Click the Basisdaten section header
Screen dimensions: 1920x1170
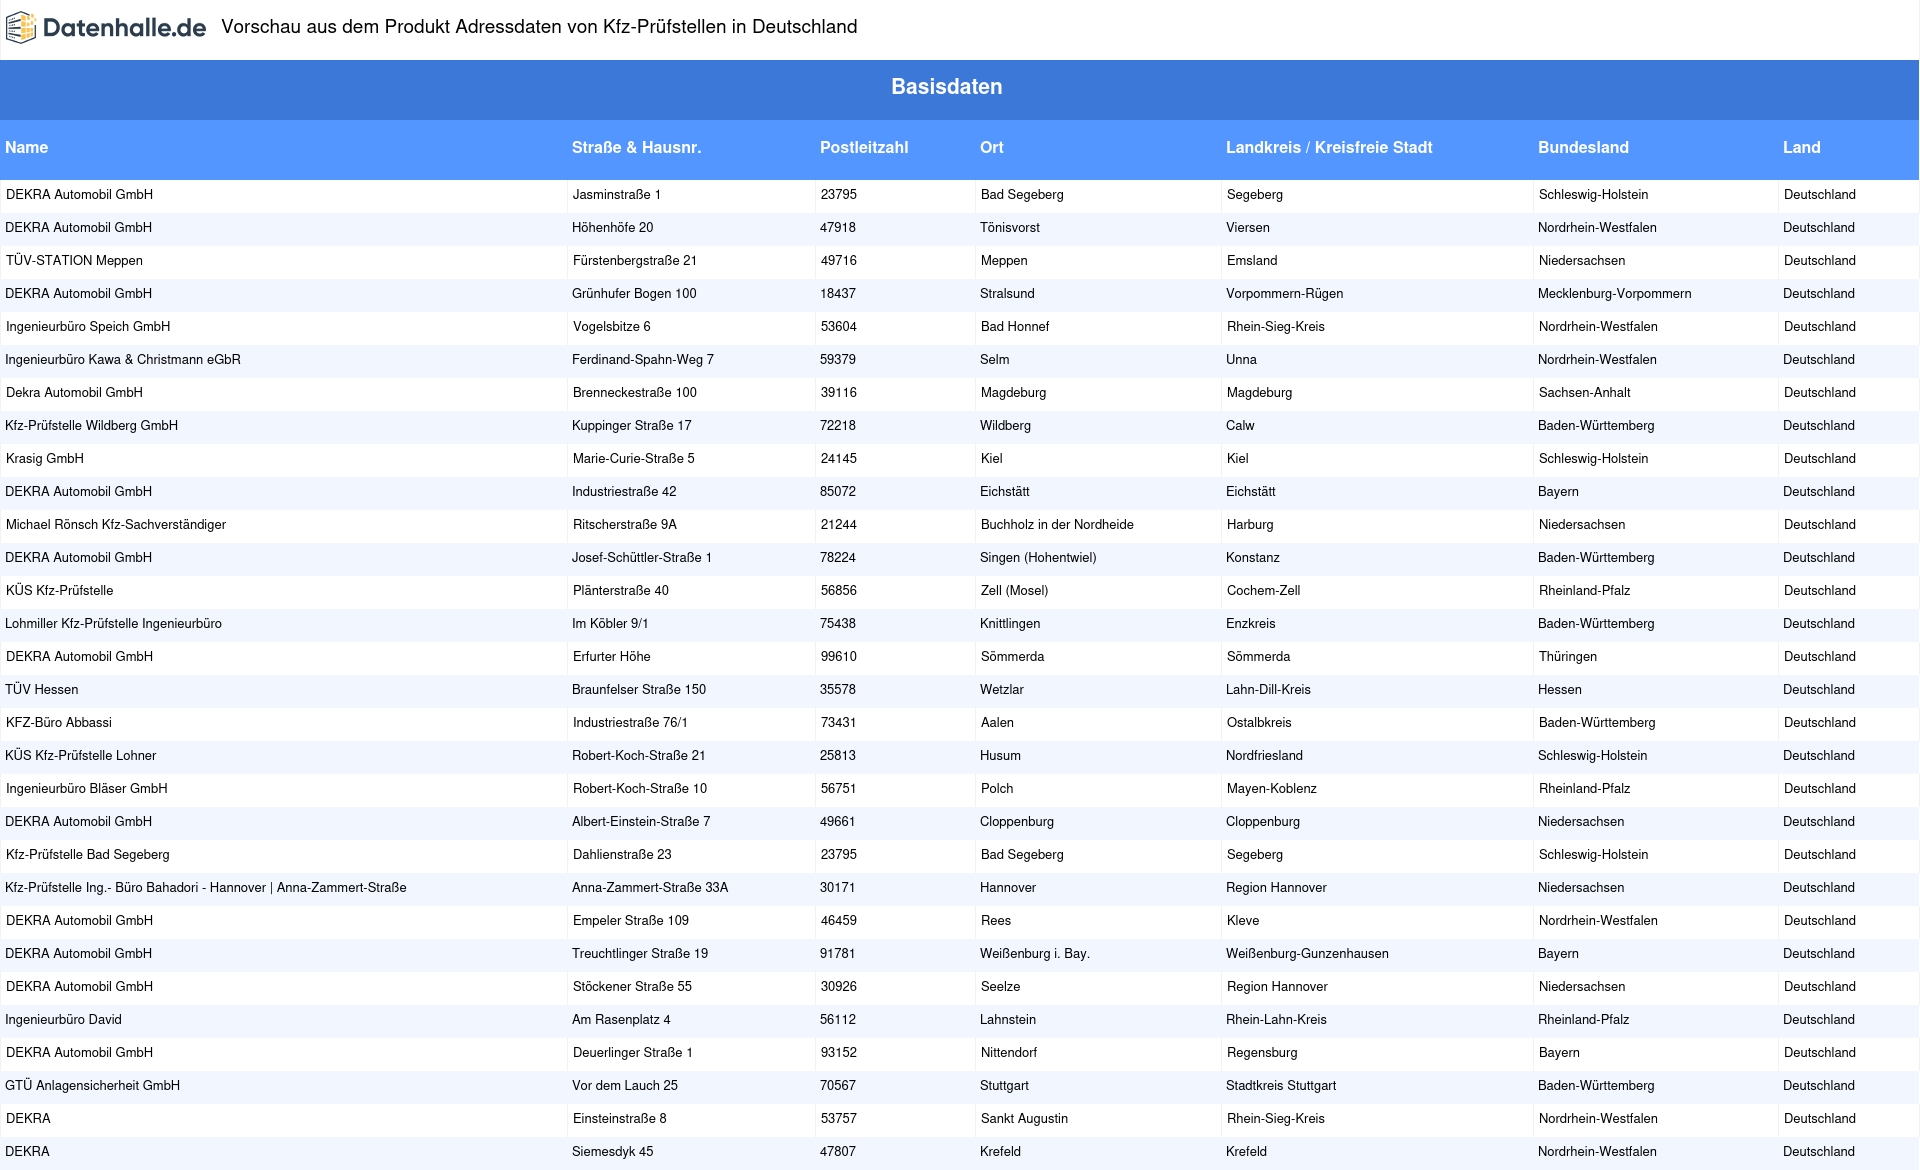click(x=947, y=87)
